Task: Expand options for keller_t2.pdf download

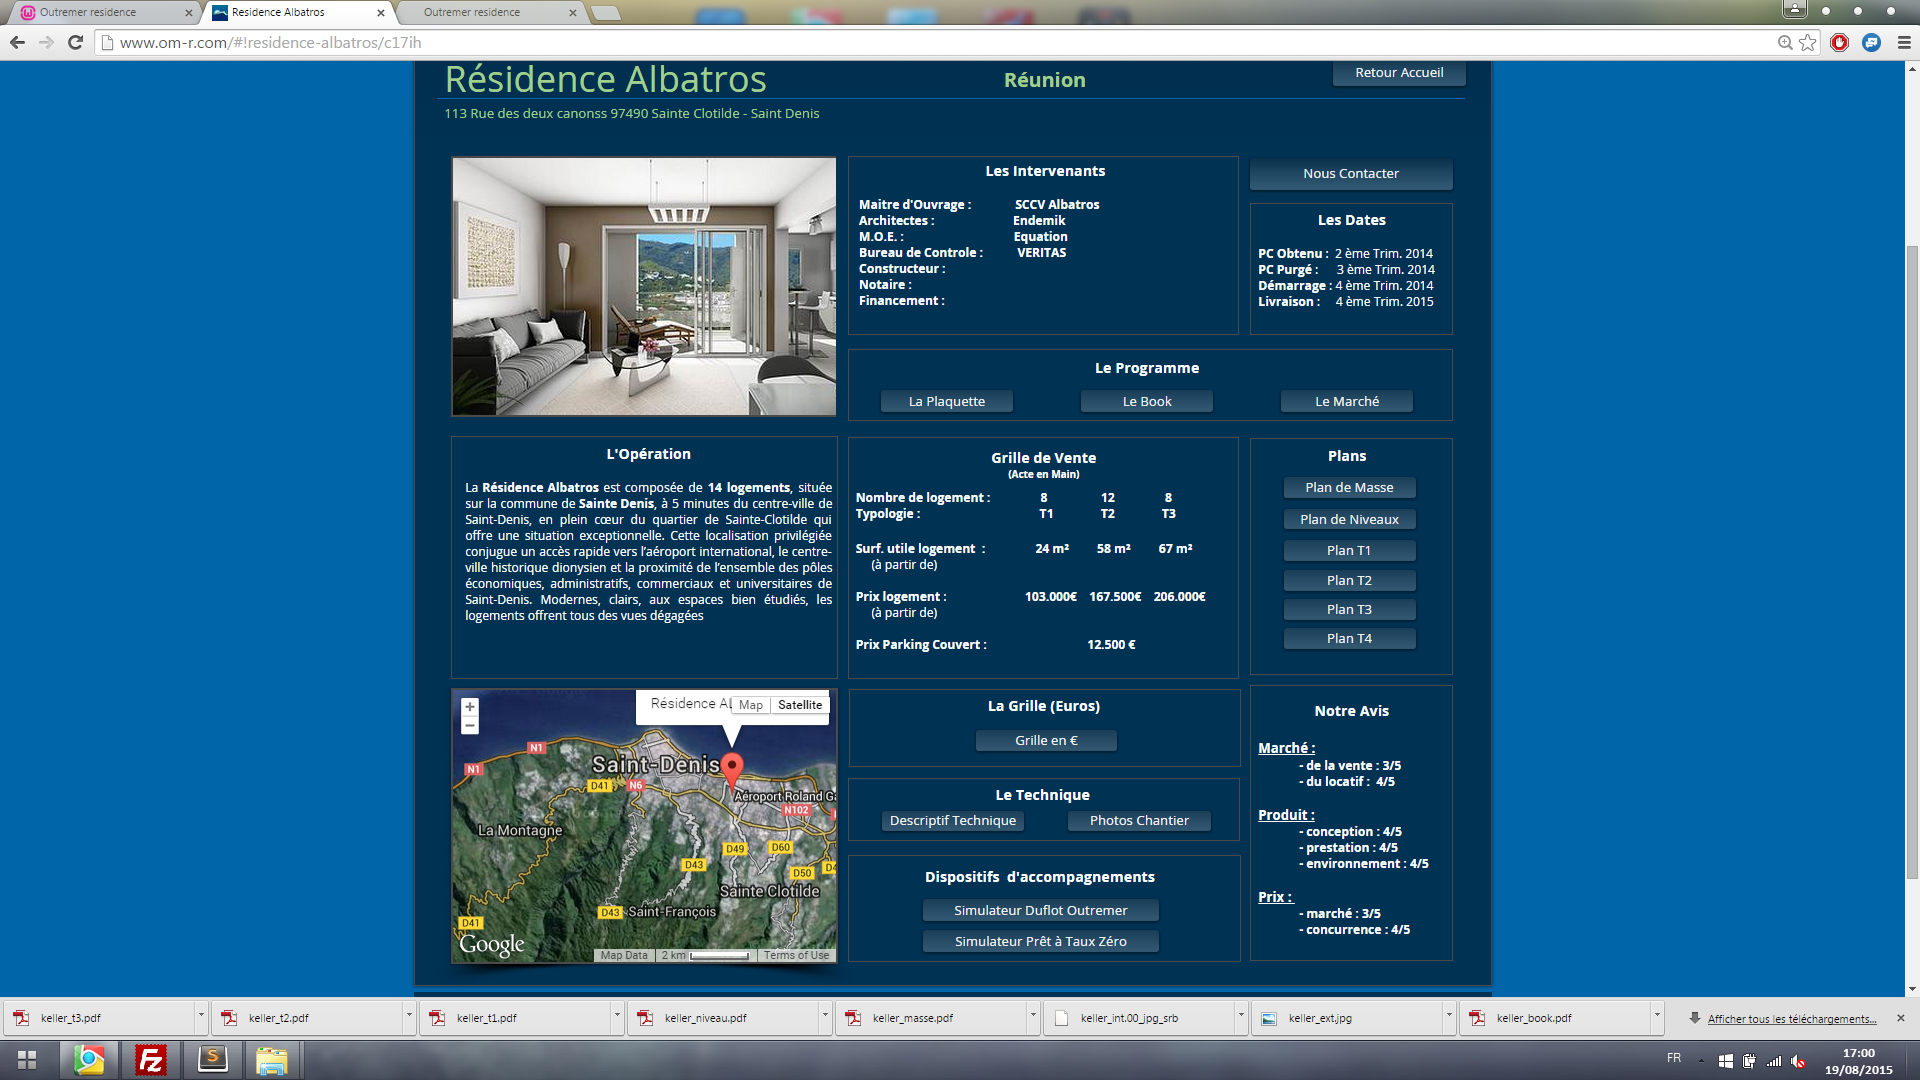Action: pos(408,1016)
